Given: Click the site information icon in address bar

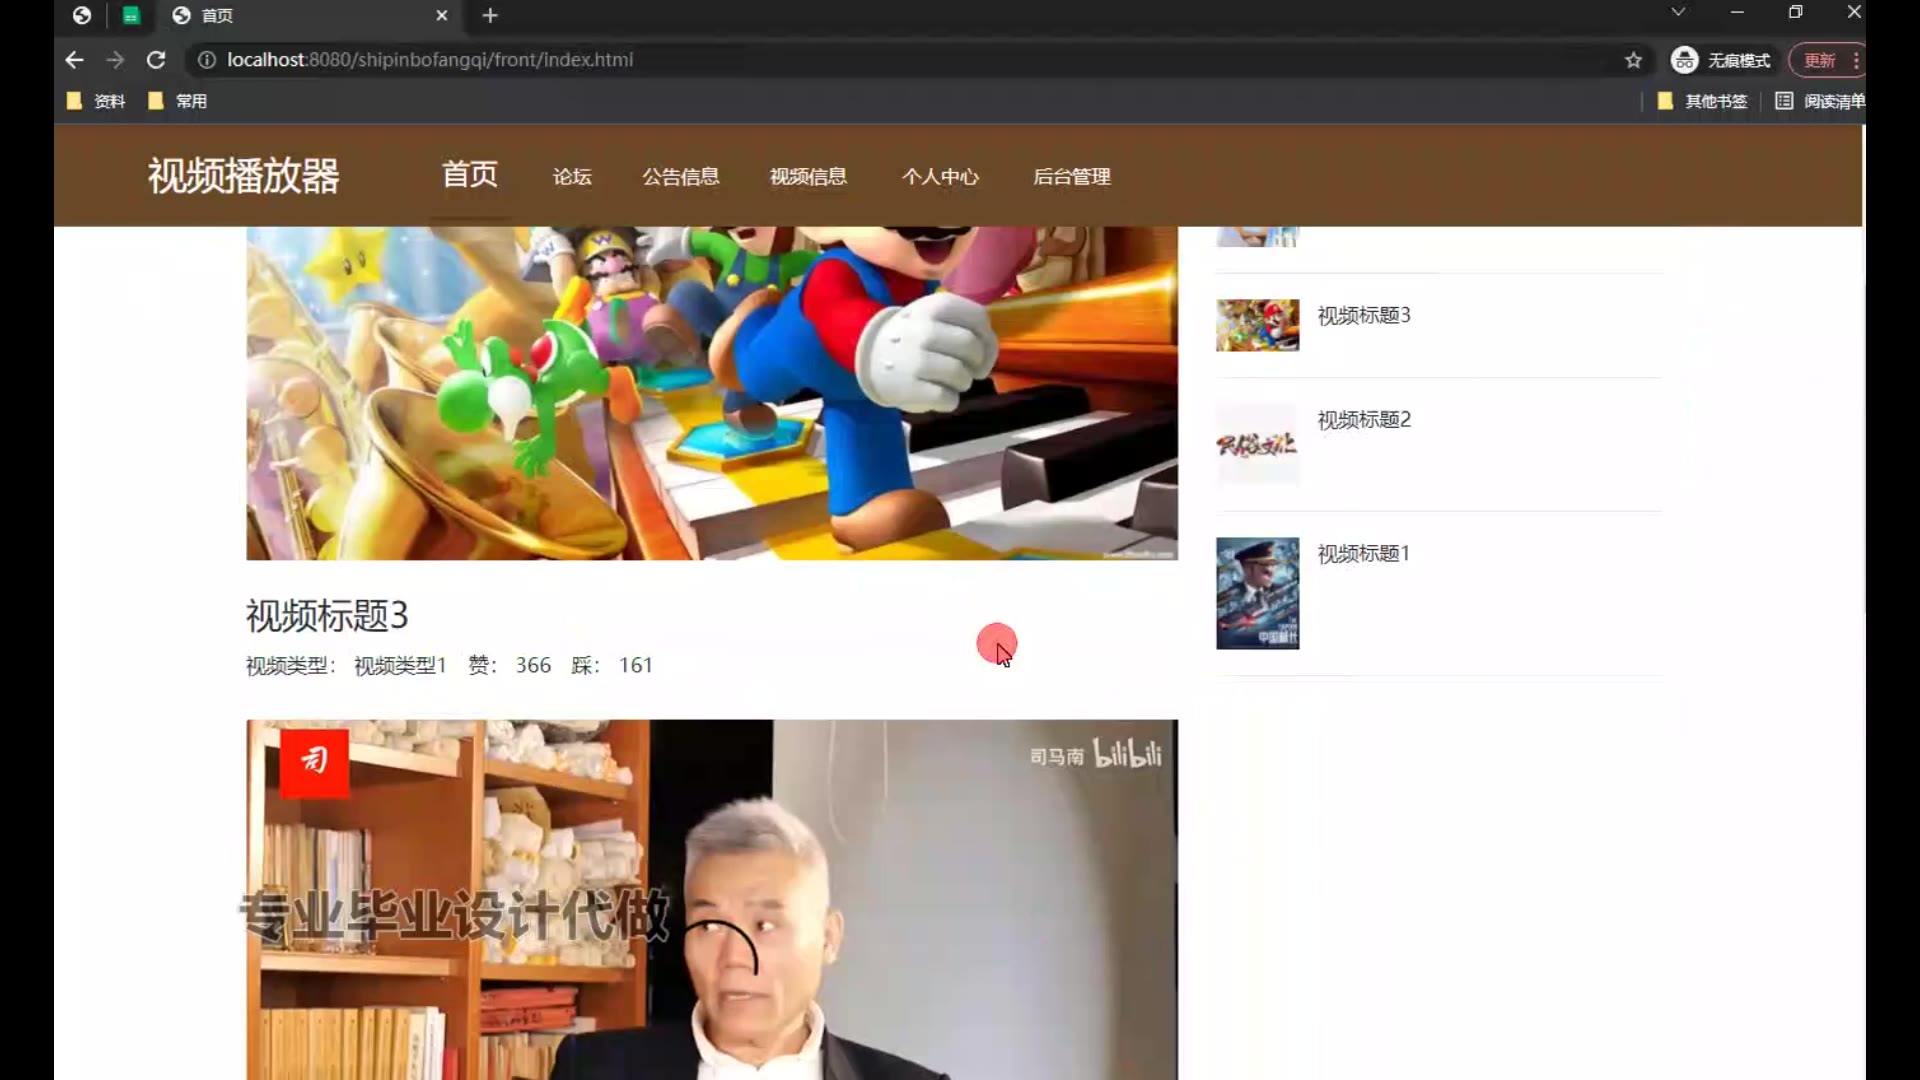Looking at the screenshot, I should click(206, 60).
